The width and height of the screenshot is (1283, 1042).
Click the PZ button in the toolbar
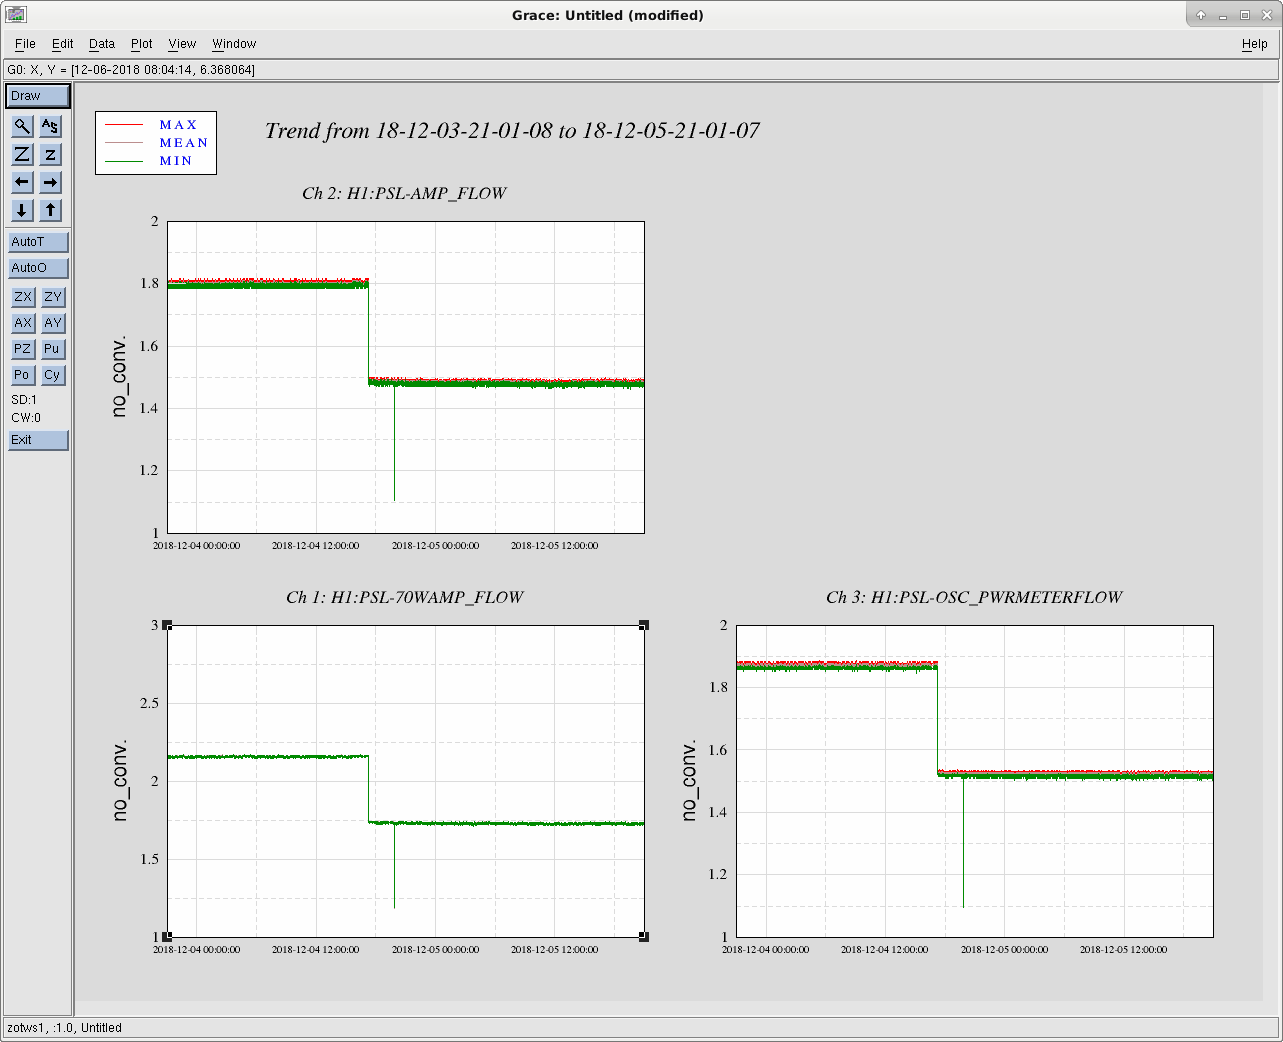[x=22, y=349]
